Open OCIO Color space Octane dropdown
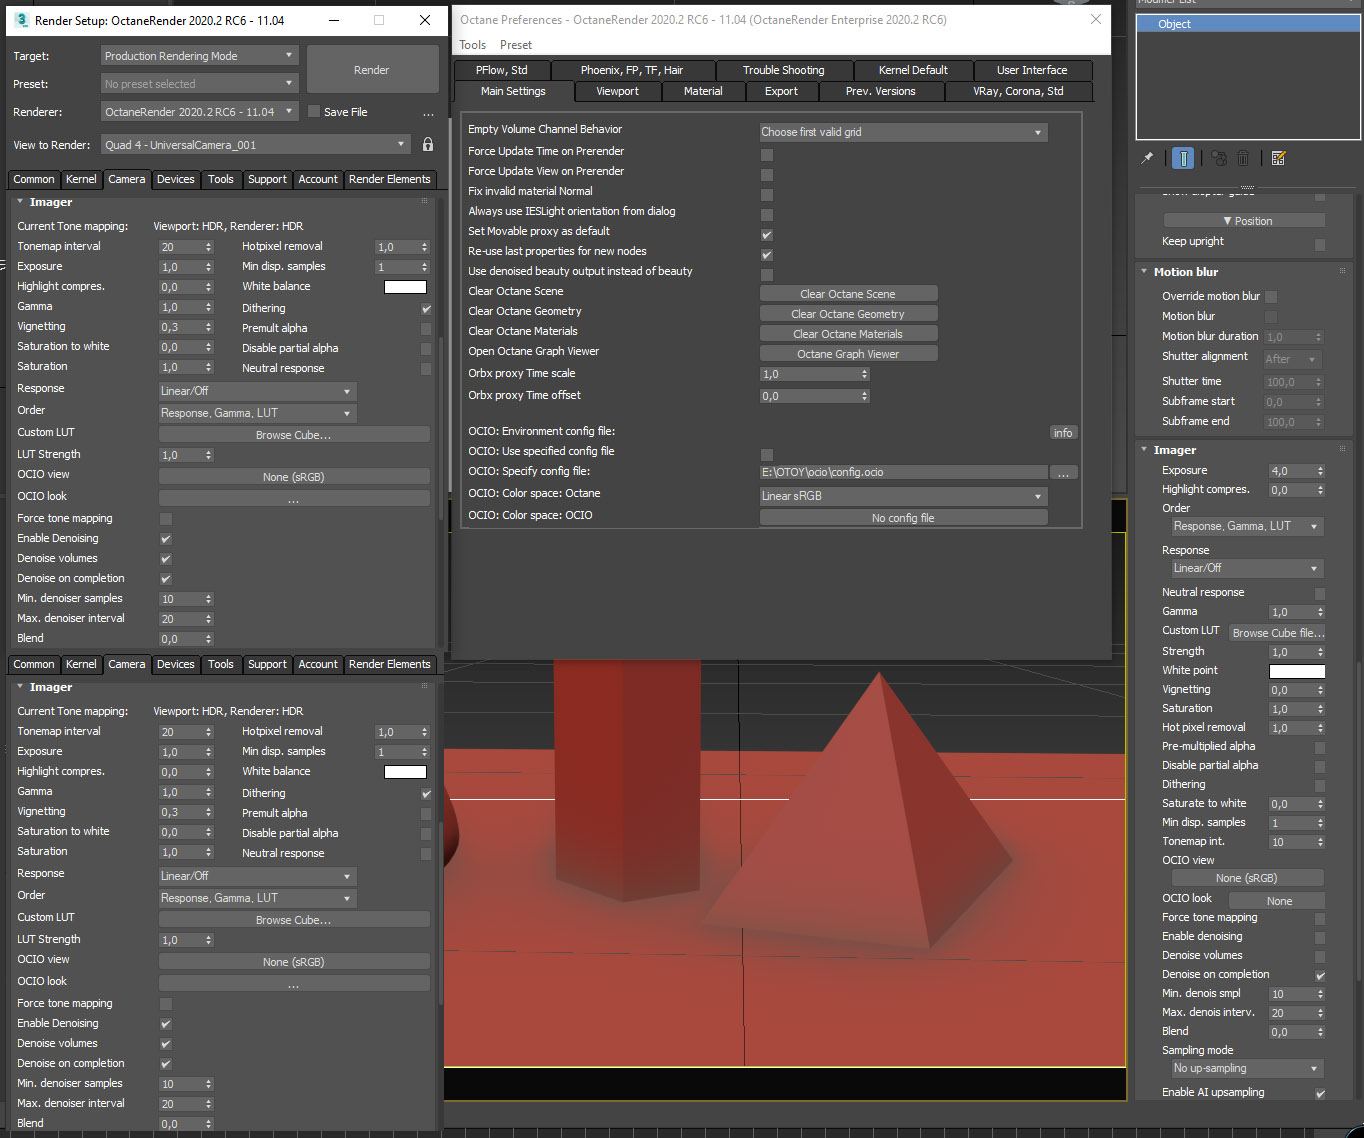This screenshot has width=1364, height=1138. [903, 496]
